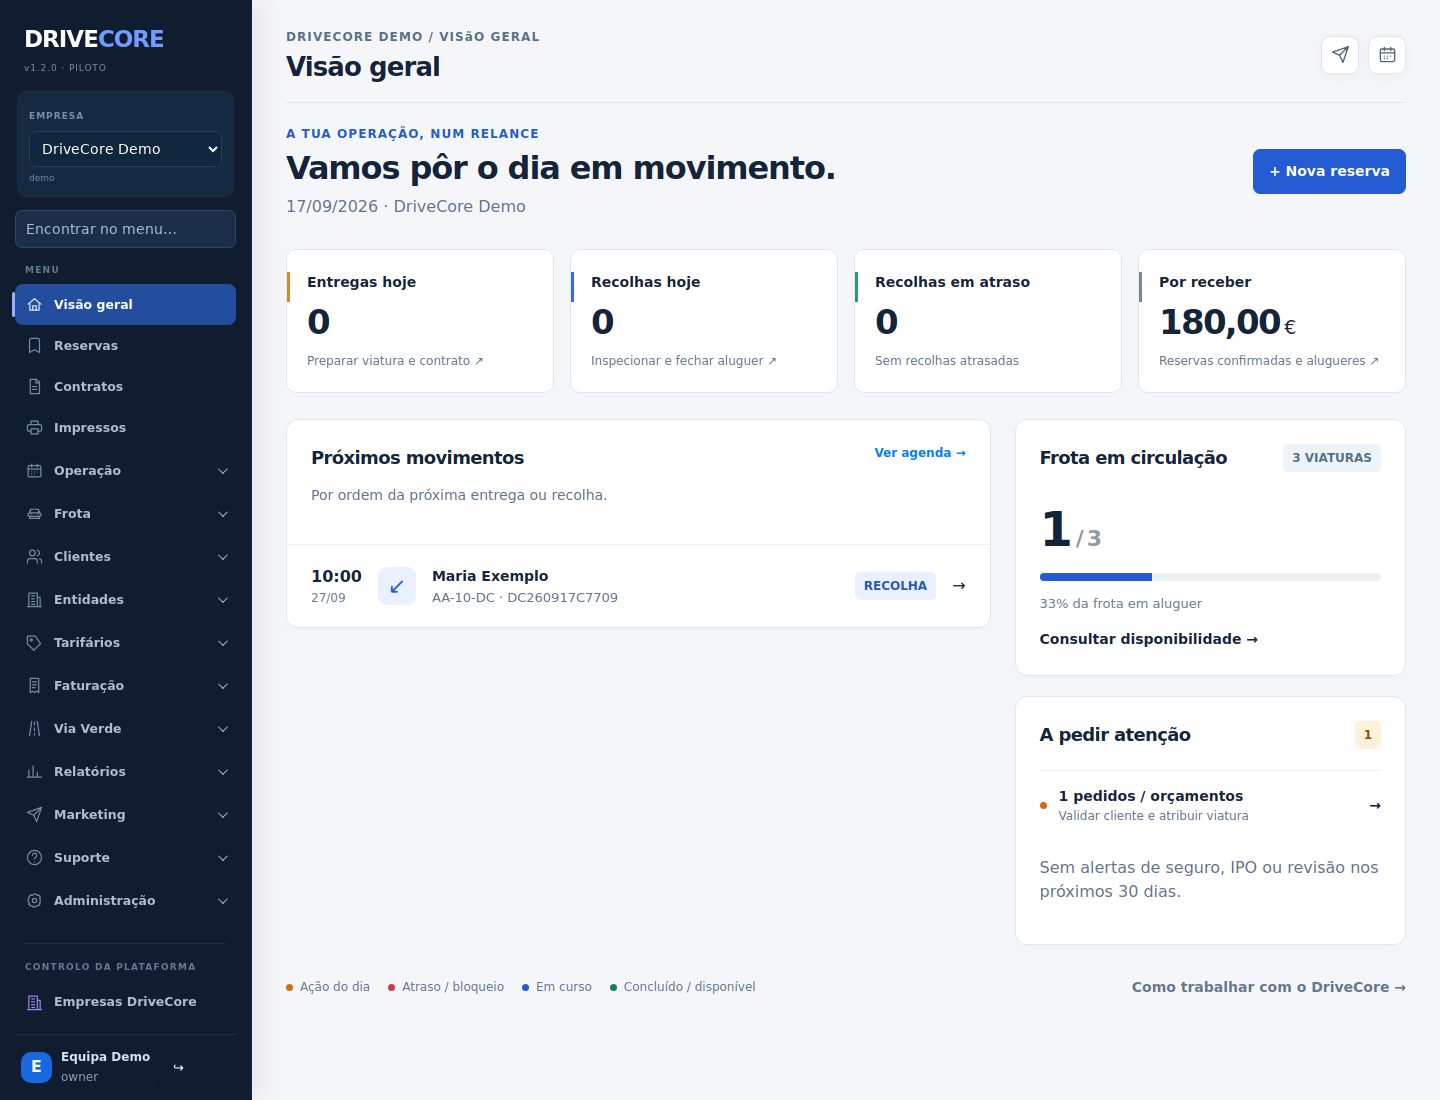Screen dimensions: 1440x1100
Task: Click the Frota car icon
Action: 34,514
